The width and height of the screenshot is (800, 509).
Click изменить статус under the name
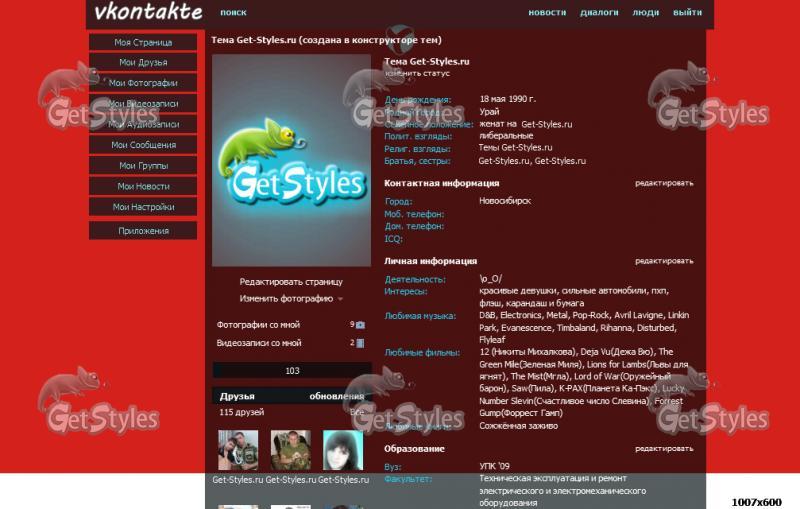pos(417,73)
